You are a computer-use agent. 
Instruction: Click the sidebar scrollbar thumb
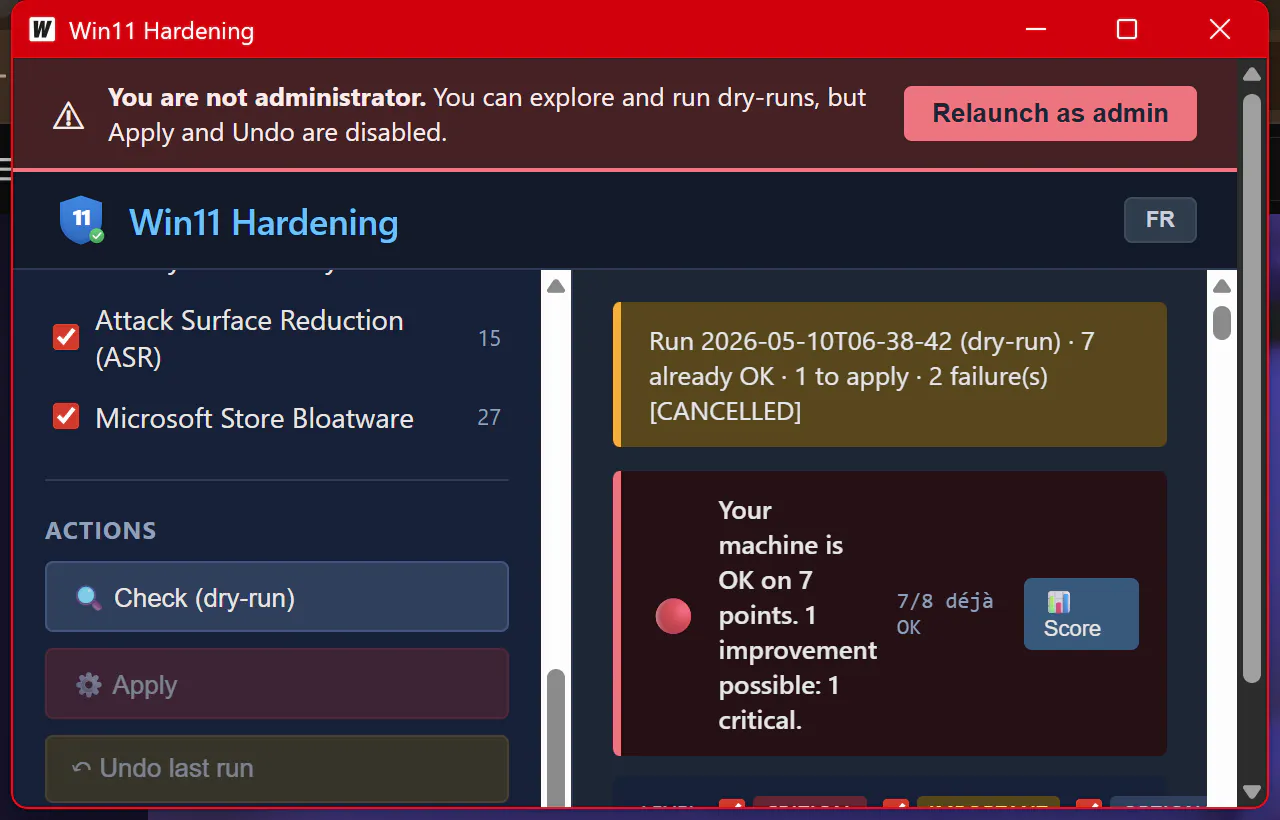[x=556, y=738]
